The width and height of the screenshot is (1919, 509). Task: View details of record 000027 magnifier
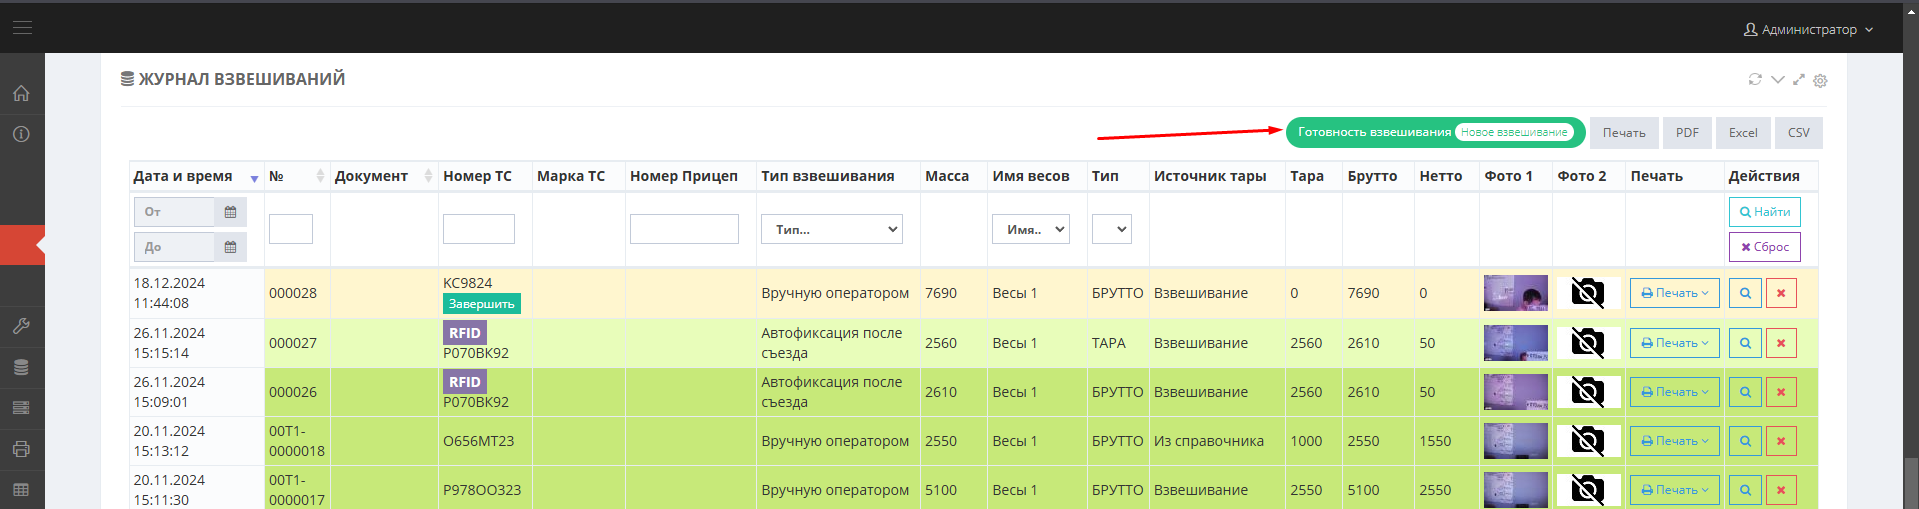[x=1745, y=343]
